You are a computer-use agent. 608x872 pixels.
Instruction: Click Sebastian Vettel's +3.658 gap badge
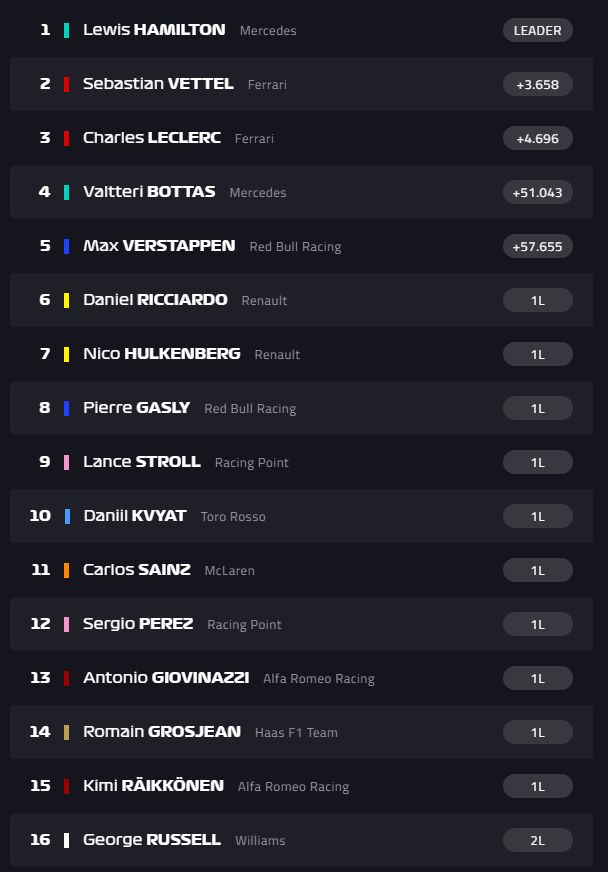click(x=537, y=84)
